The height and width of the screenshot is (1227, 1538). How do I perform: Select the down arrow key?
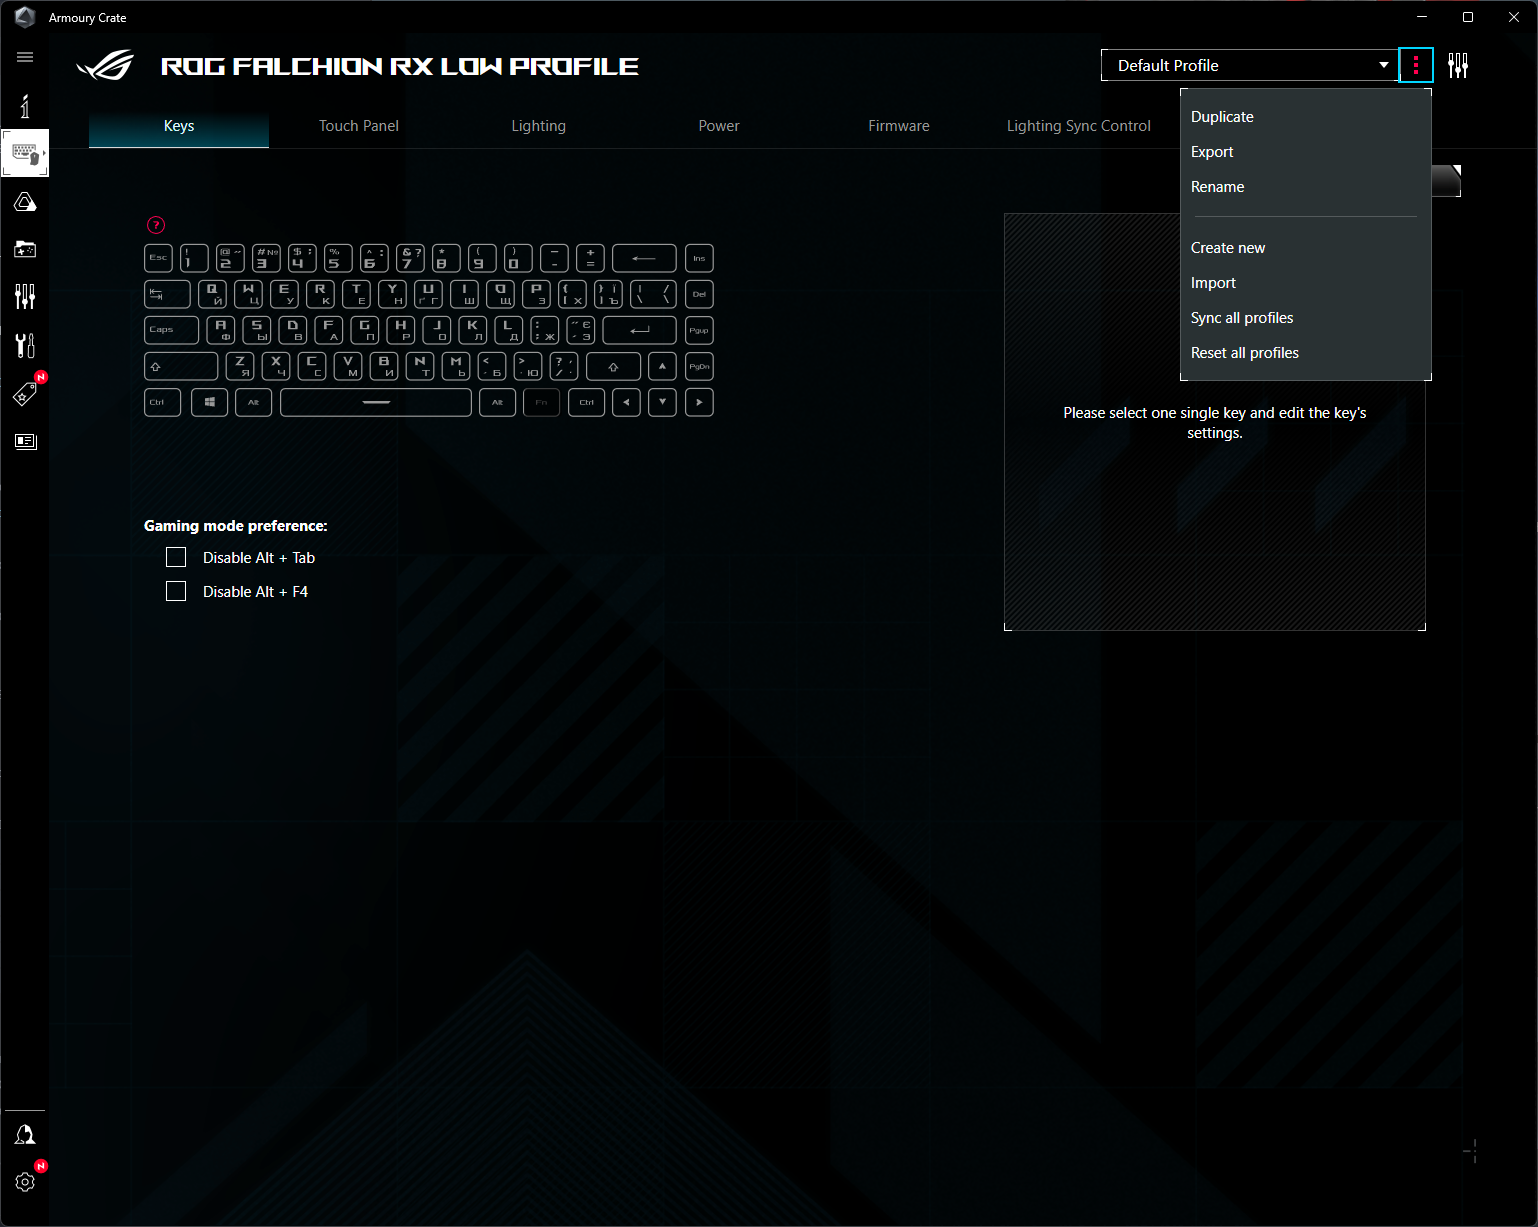[662, 402]
